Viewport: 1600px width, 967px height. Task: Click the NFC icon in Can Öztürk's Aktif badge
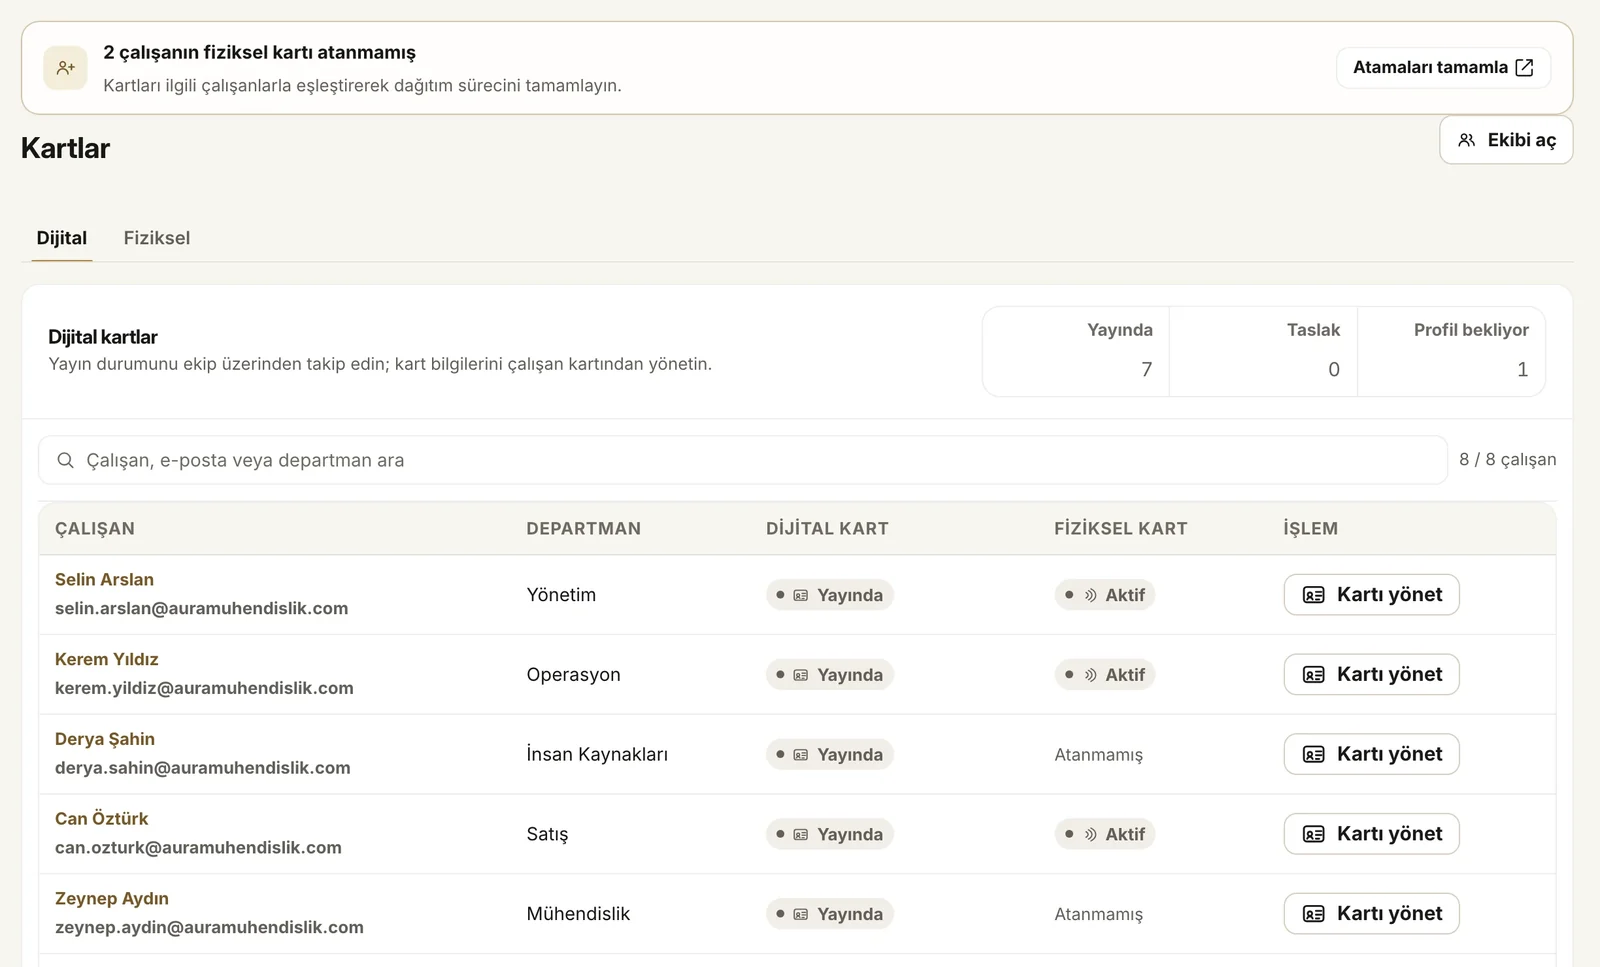tap(1090, 834)
